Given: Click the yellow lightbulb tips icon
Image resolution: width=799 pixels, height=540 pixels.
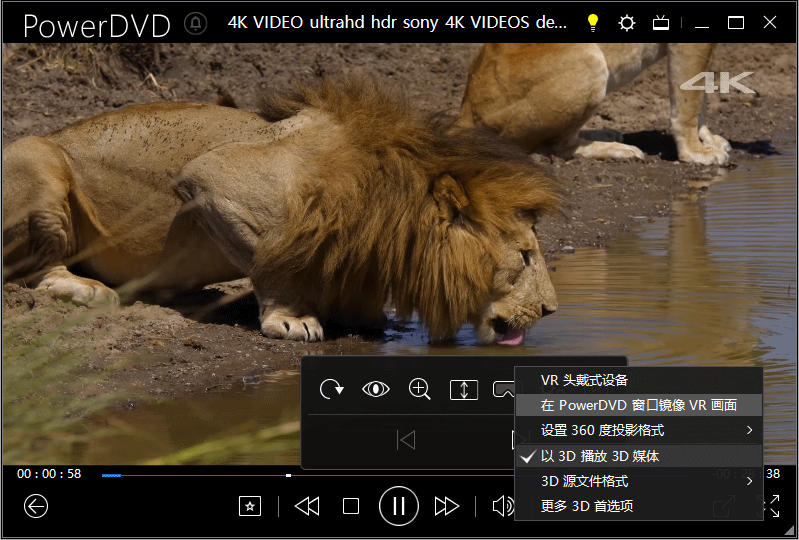Looking at the screenshot, I should click(x=592, y=23).
